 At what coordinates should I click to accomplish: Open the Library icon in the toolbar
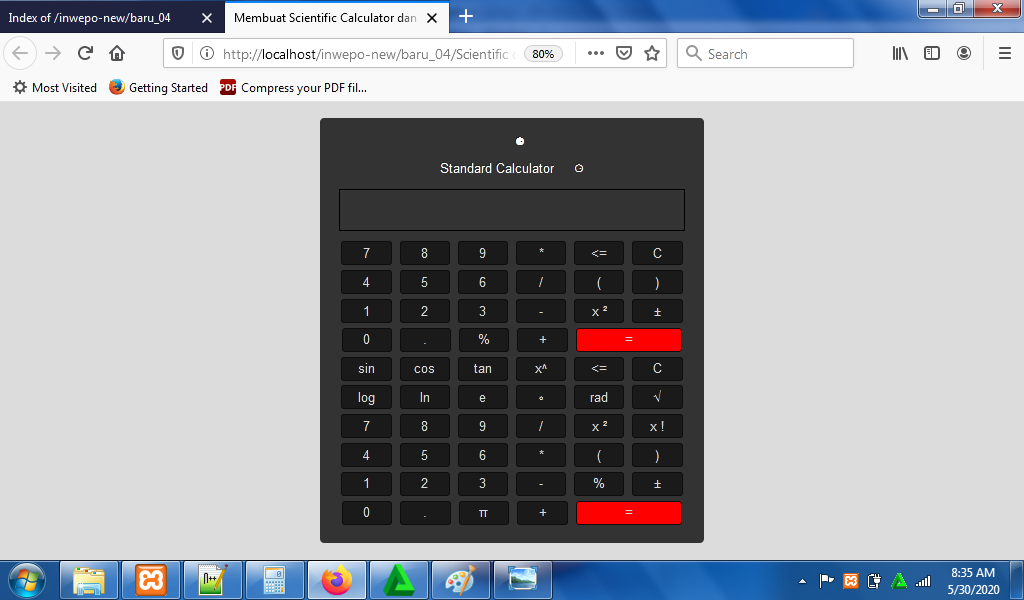click(900, 54)
